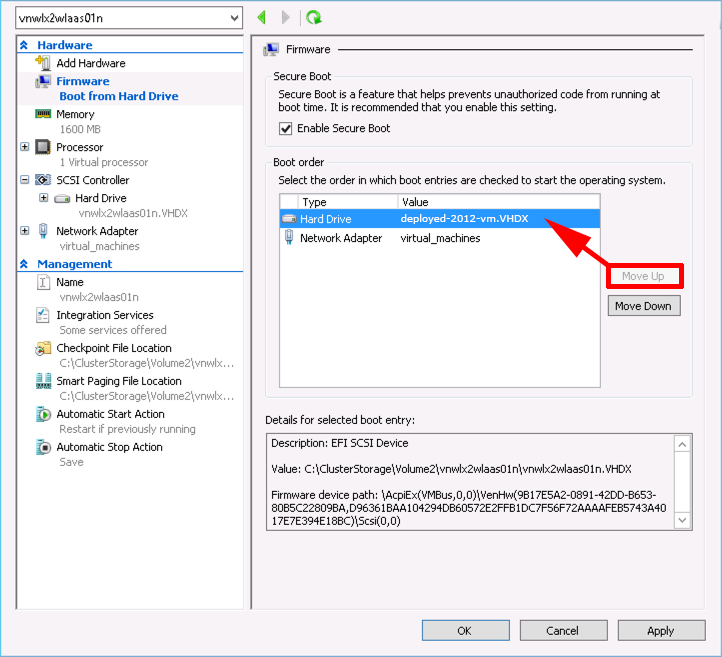722x657 pixels.
Task: Click the hard drive icon in boot order list
Action: (289, 219)
